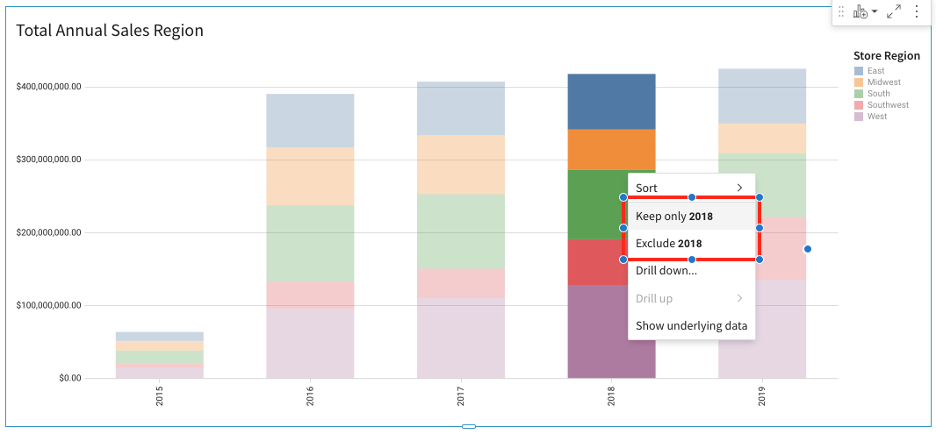Click the Southwest legend label
Screen dimensions: 936x434
[888, 105]
